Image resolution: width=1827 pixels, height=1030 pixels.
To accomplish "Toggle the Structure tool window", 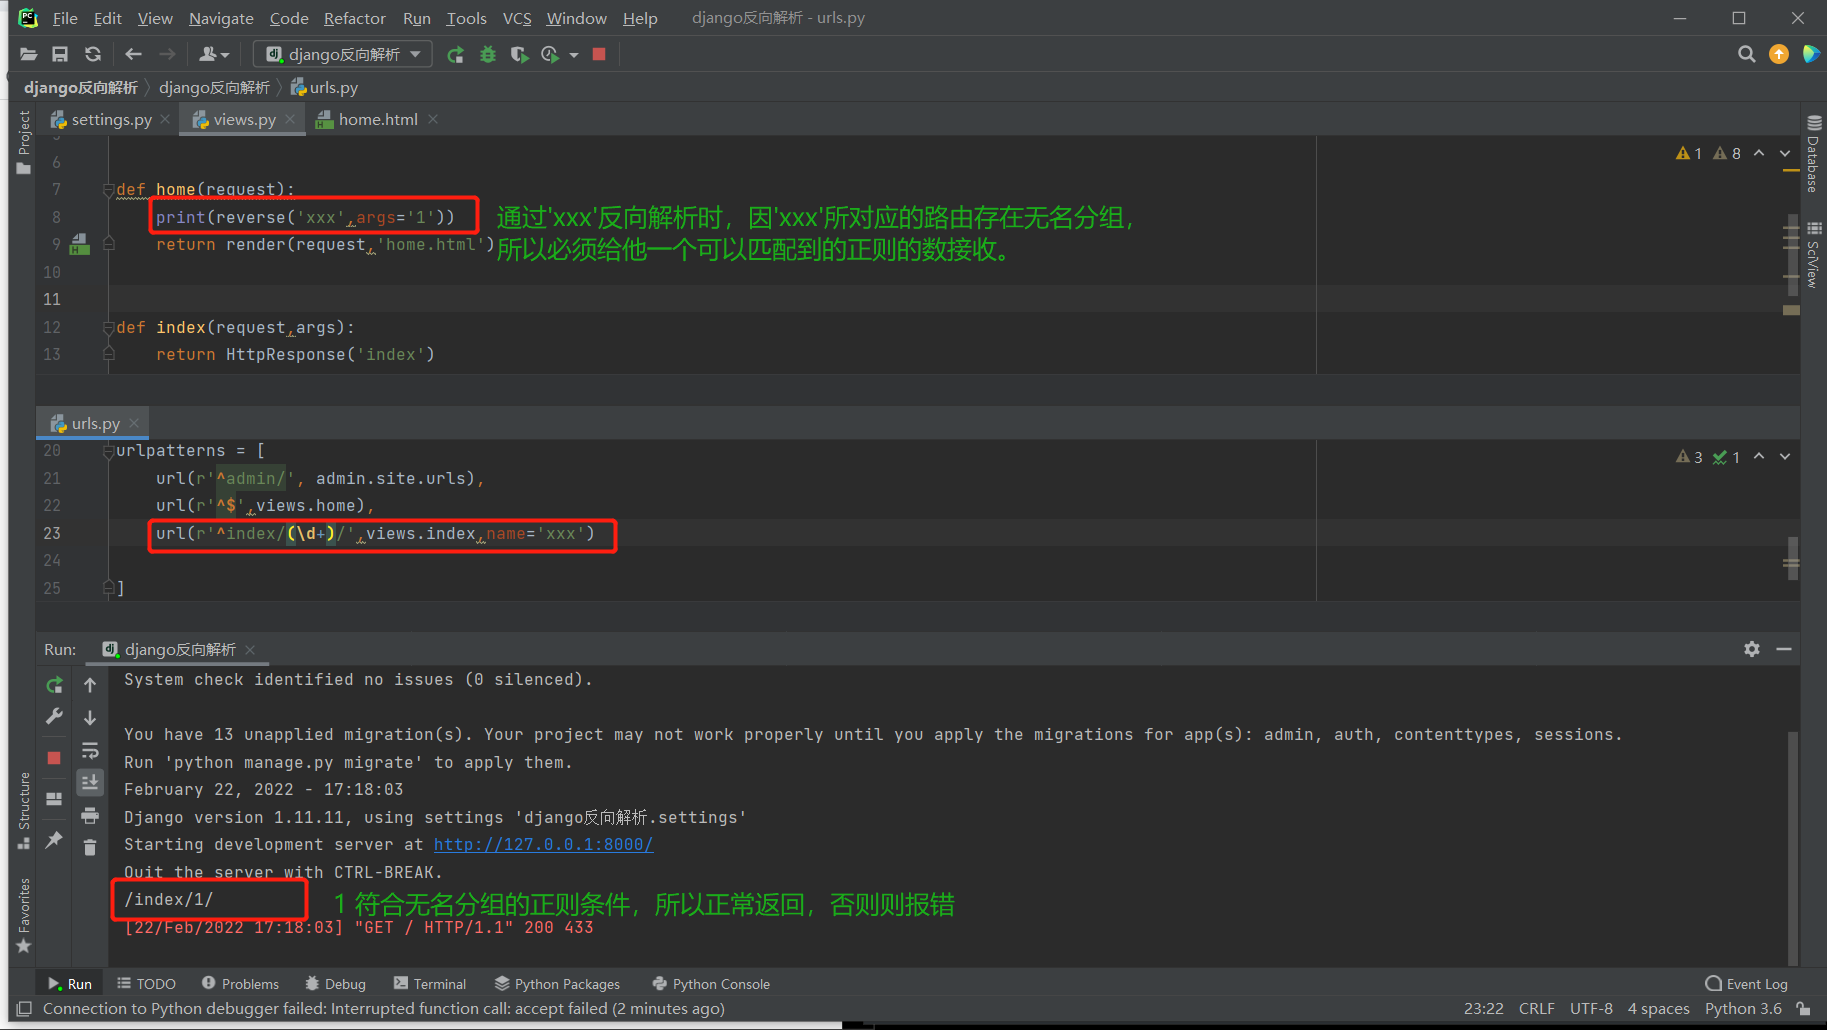I will pos(24,811).
